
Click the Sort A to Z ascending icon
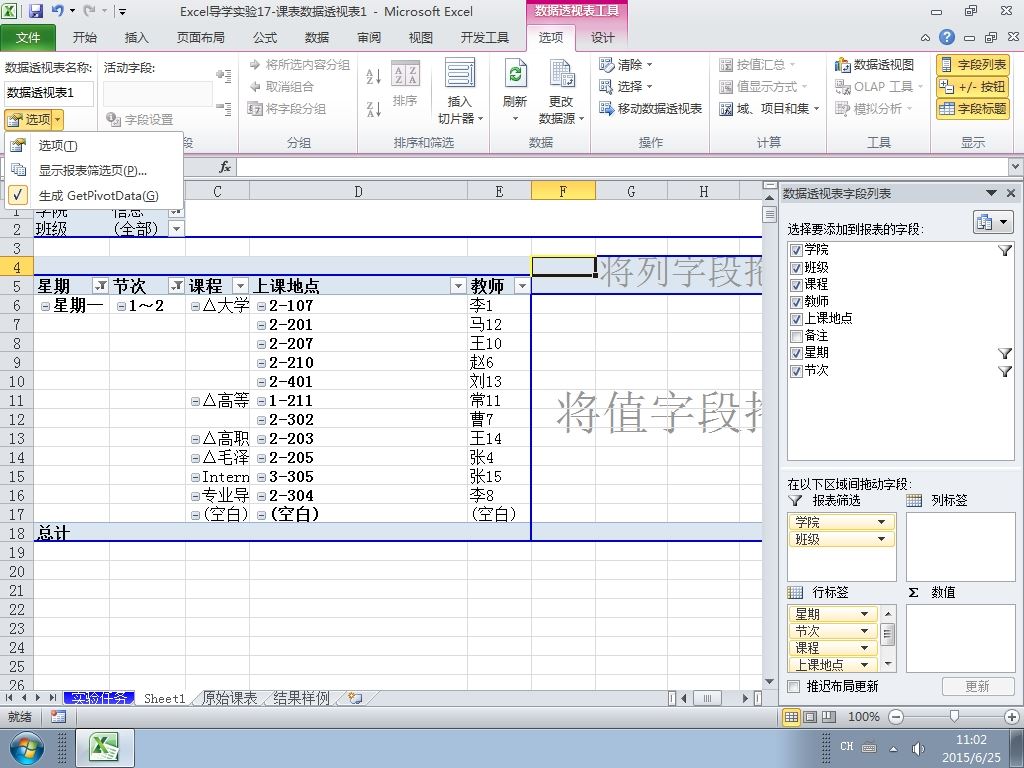374,76
